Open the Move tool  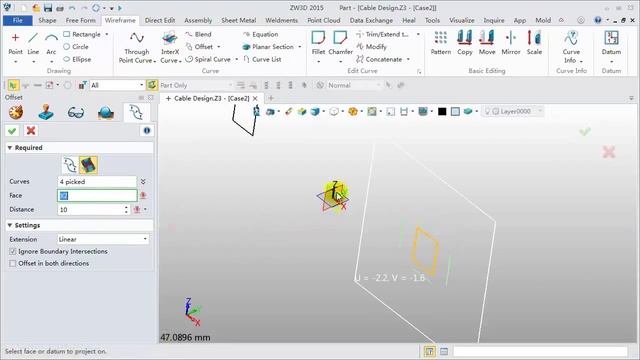[x=487, y=43]
